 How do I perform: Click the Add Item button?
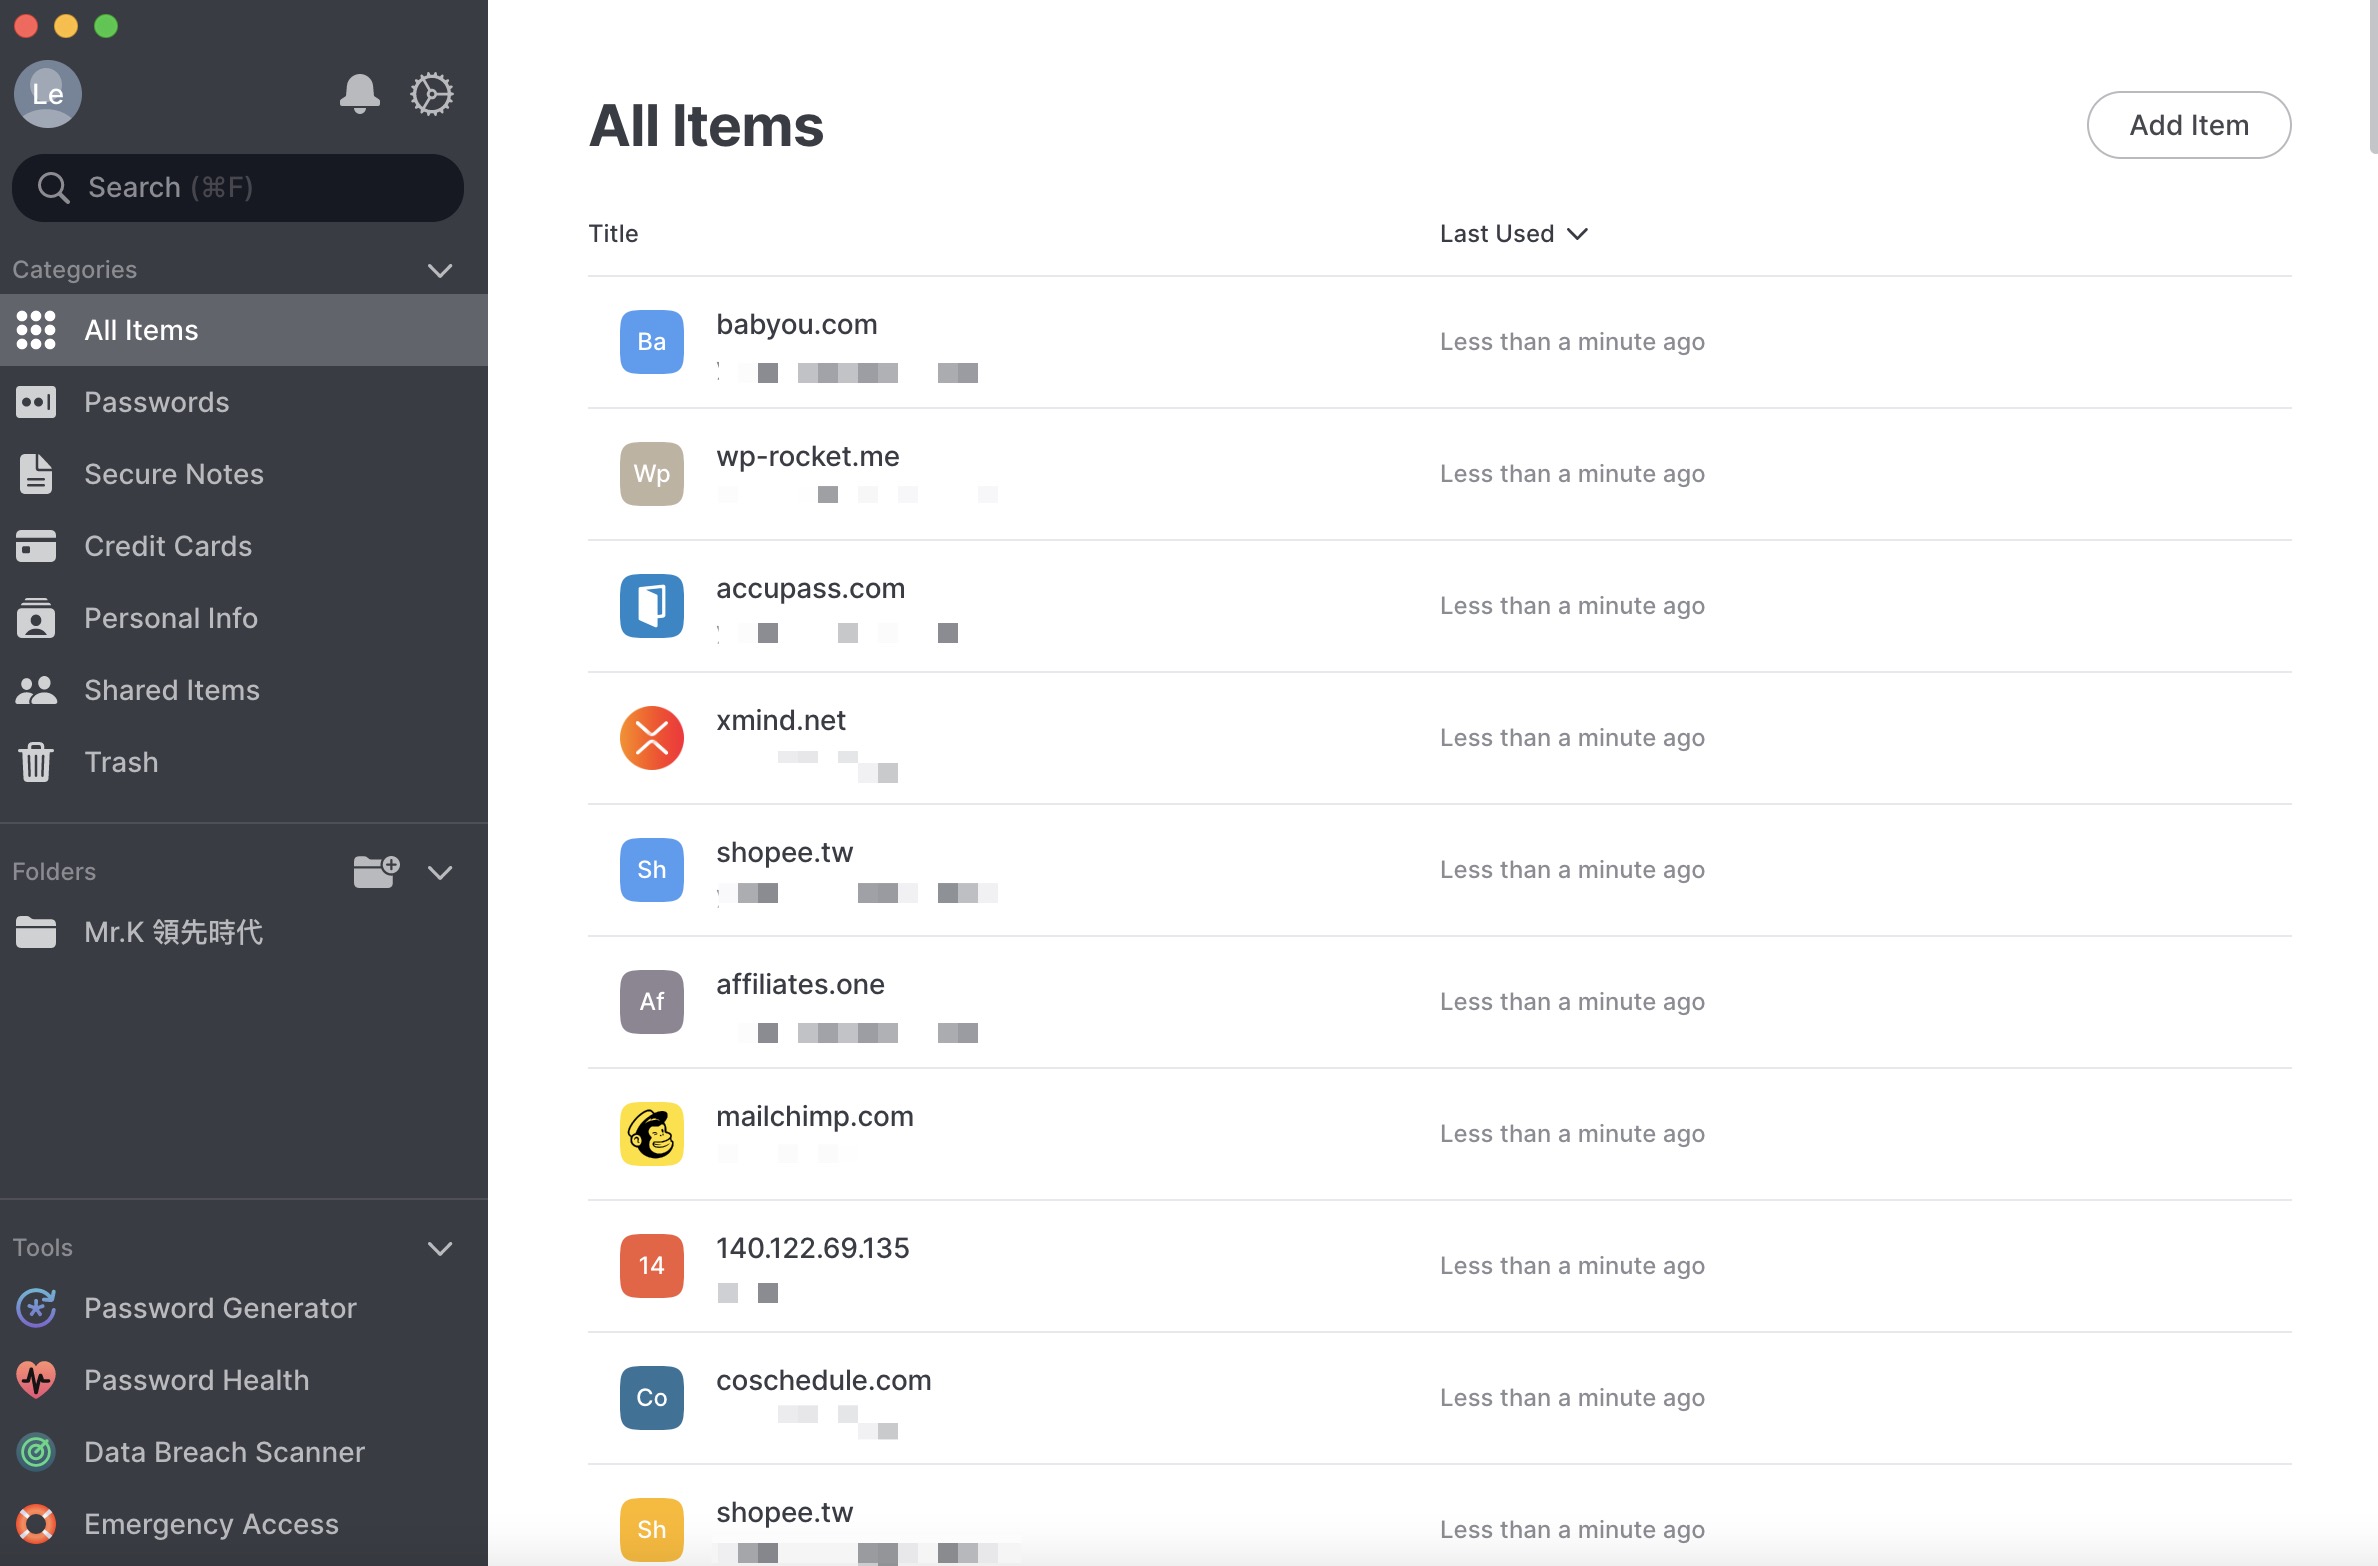pyautogui.click(x=2189, y=125)
